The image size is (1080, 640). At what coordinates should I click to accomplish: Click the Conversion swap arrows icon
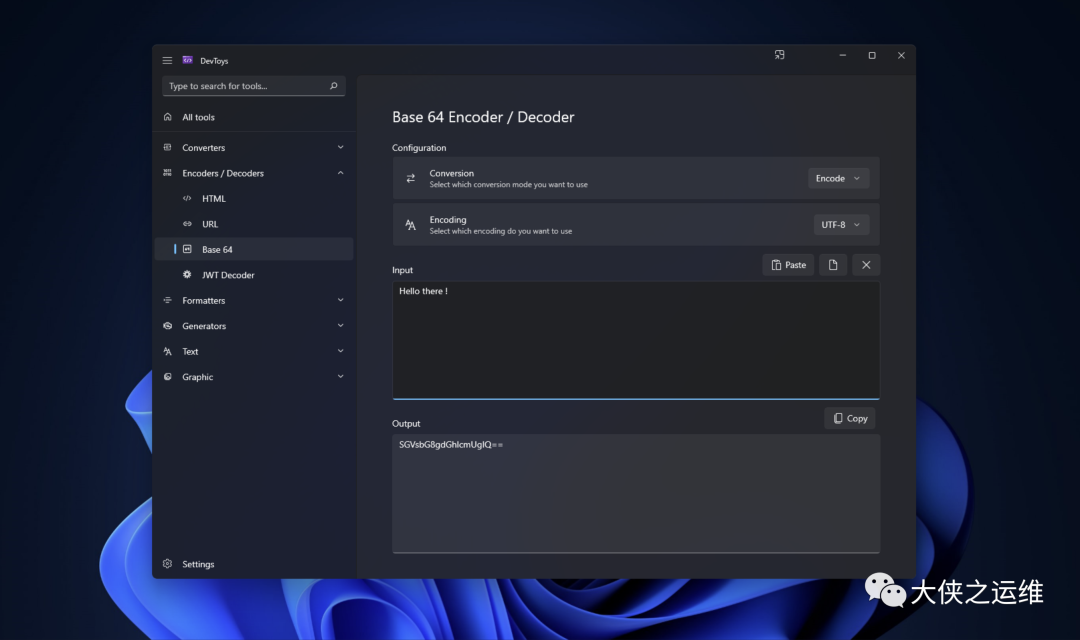pyautogui.click(x=411, y=178)
